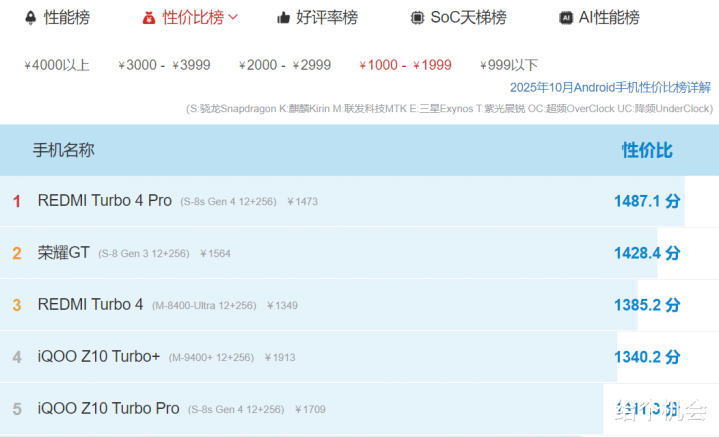Click the 1487.1 分 score
The width and height of the screenshot is (719, 437).
tap(647, 201)
